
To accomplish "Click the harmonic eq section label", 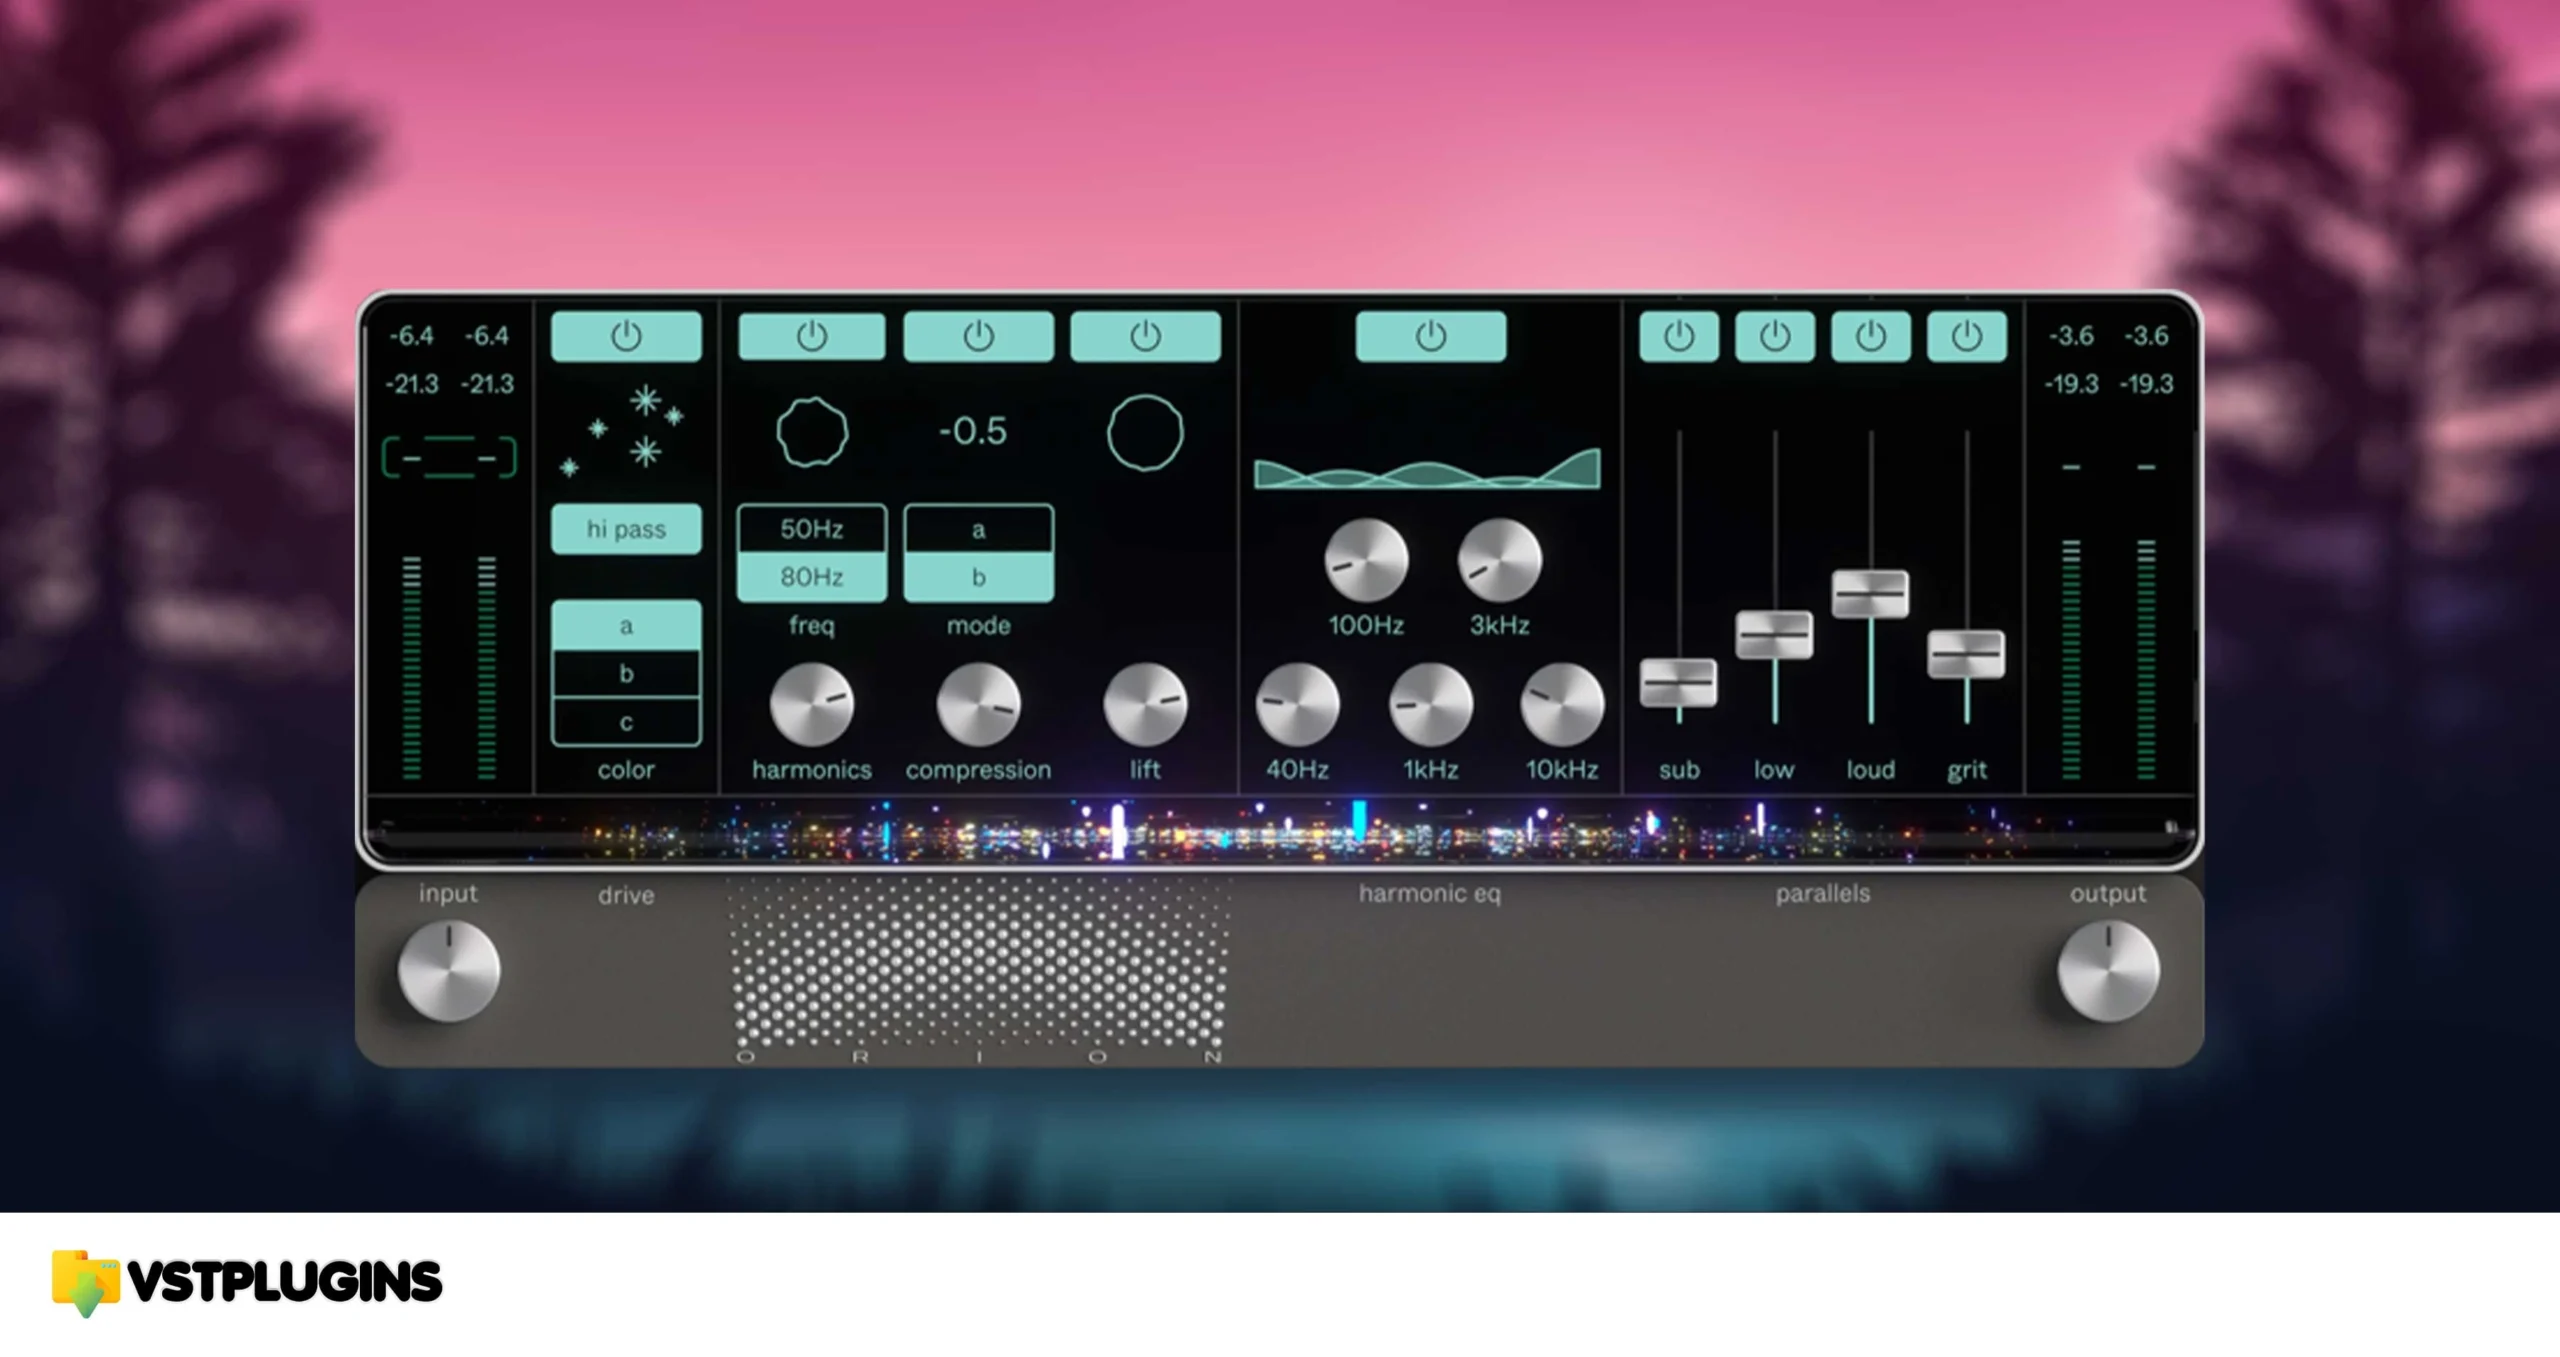I will pos(1429,893).
